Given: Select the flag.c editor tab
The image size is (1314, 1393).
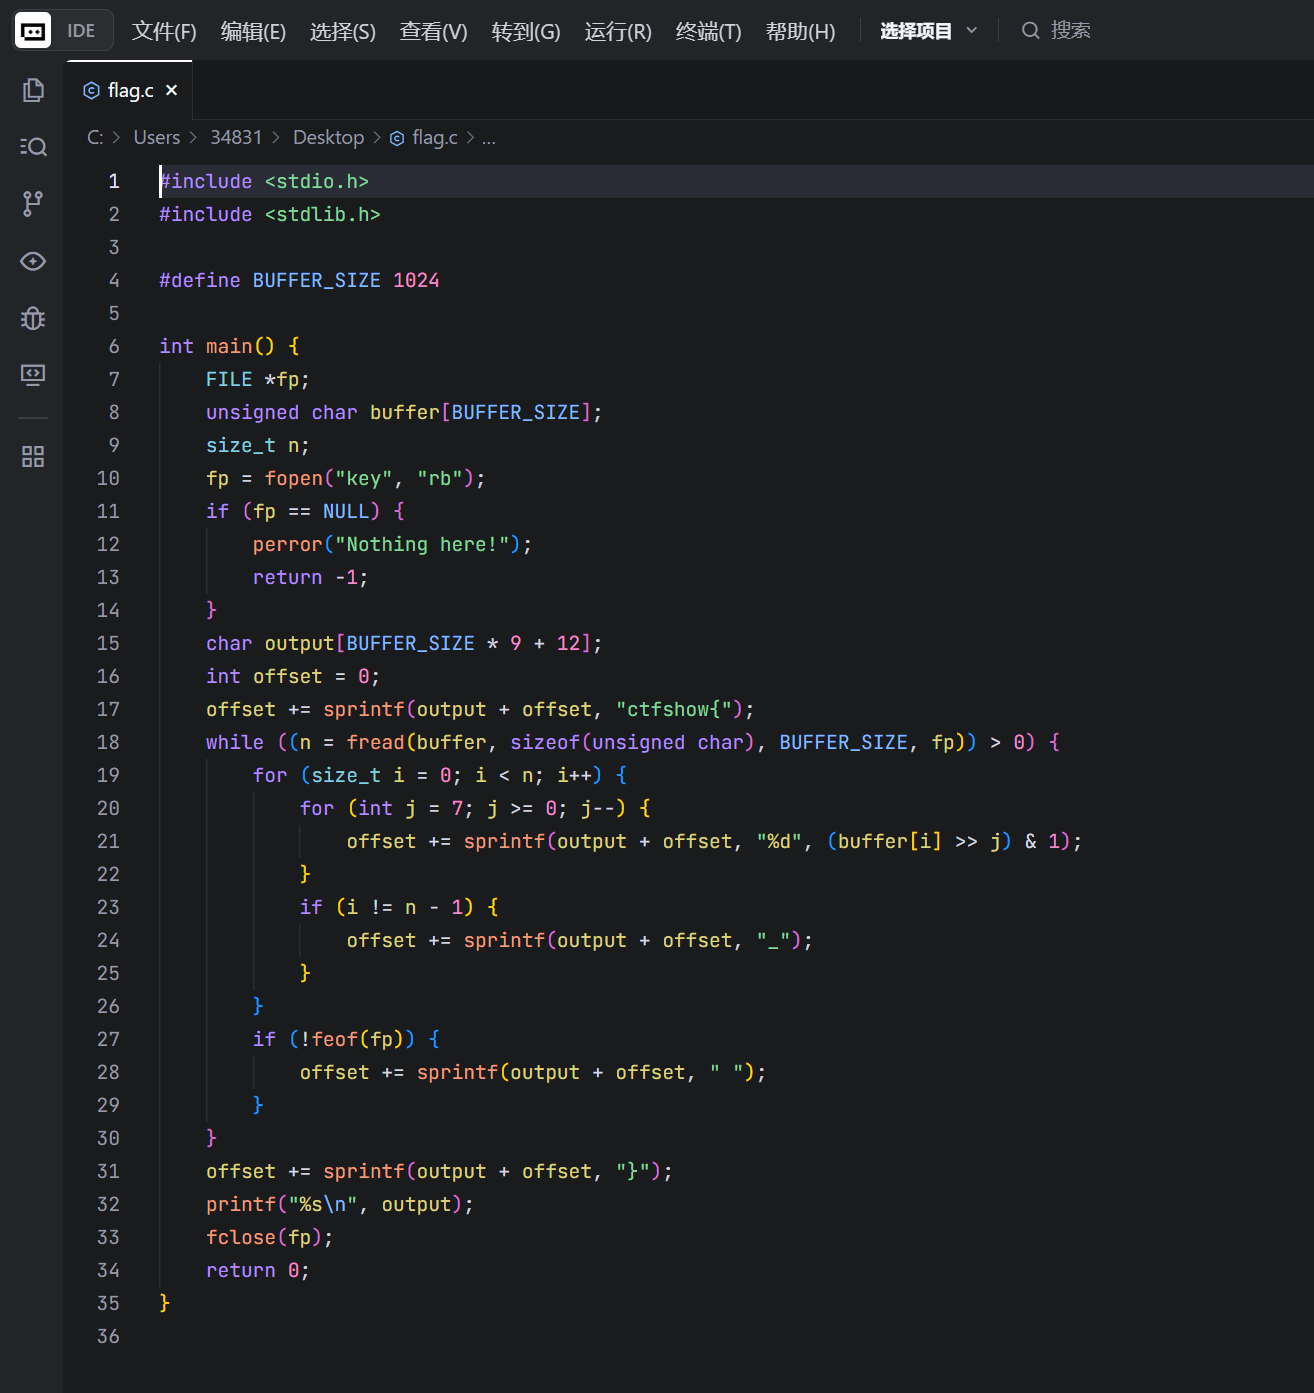Looking at the screenshot, I should point(130,90).
